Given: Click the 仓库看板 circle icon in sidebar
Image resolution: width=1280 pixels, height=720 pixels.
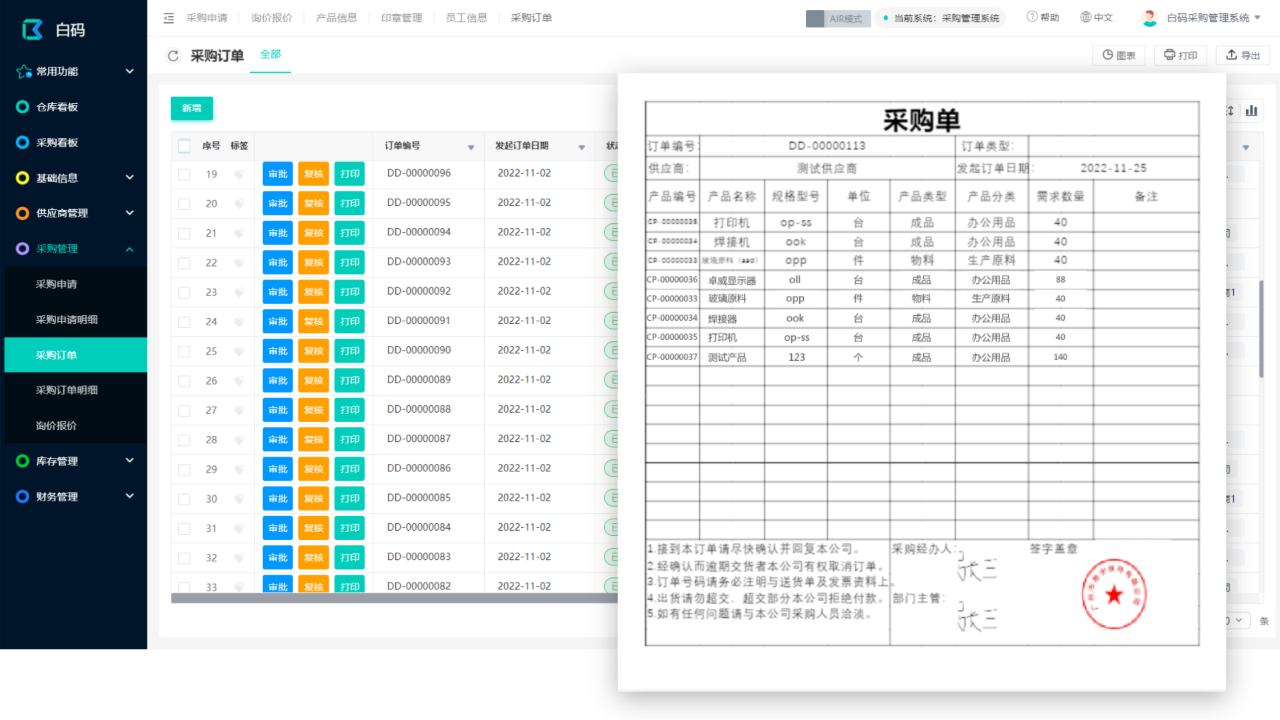Looking at the screenshot, I should coord(22,107).
